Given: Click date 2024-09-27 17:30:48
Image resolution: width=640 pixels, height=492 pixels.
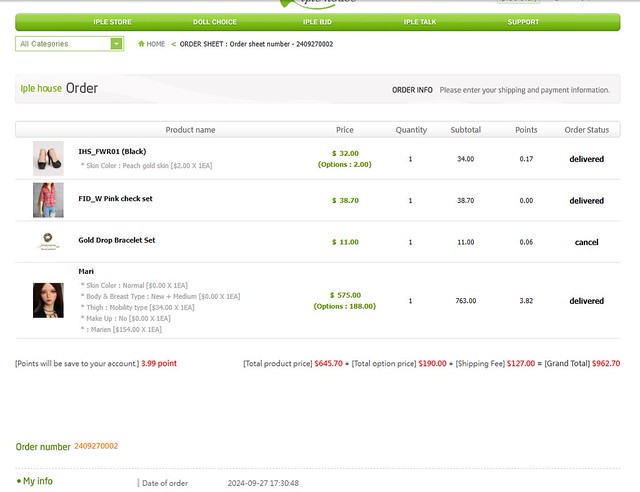Looking at the screenshot, I should [x=263, y=483].
